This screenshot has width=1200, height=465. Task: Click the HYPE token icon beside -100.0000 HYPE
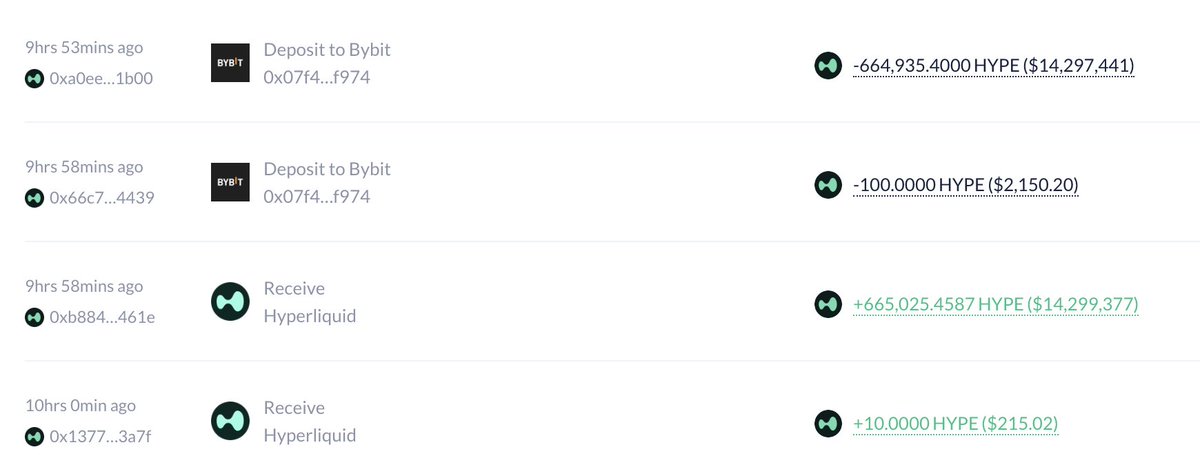(x=828, y=185)
